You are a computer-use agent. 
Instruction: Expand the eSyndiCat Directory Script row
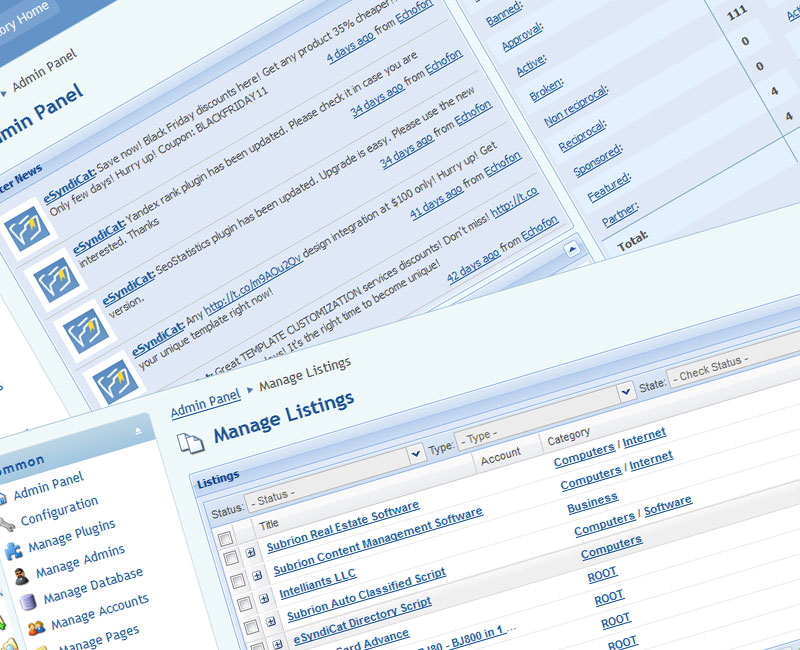click(x=277, y=643)
